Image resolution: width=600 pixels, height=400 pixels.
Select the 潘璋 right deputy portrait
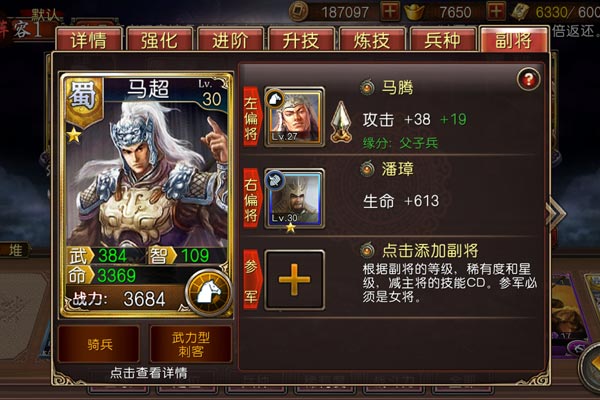tap(294, 199)
